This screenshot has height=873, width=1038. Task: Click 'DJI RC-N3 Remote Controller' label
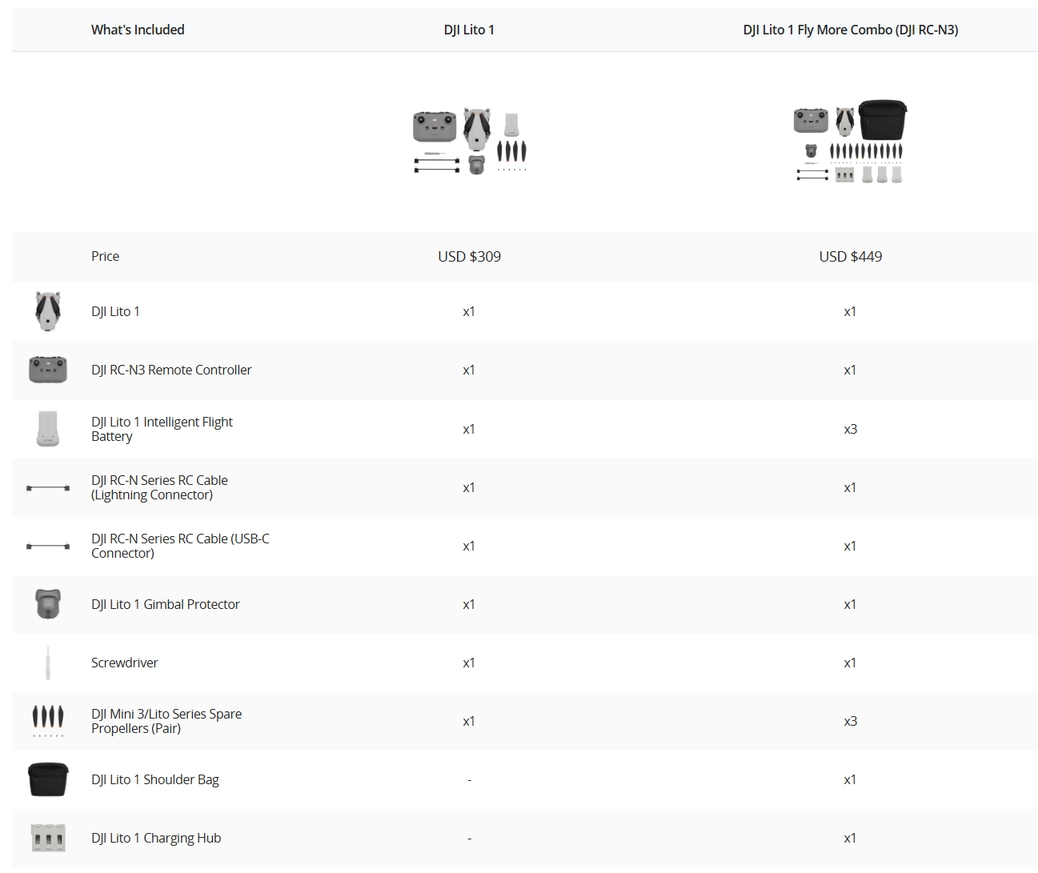[171, 370]
